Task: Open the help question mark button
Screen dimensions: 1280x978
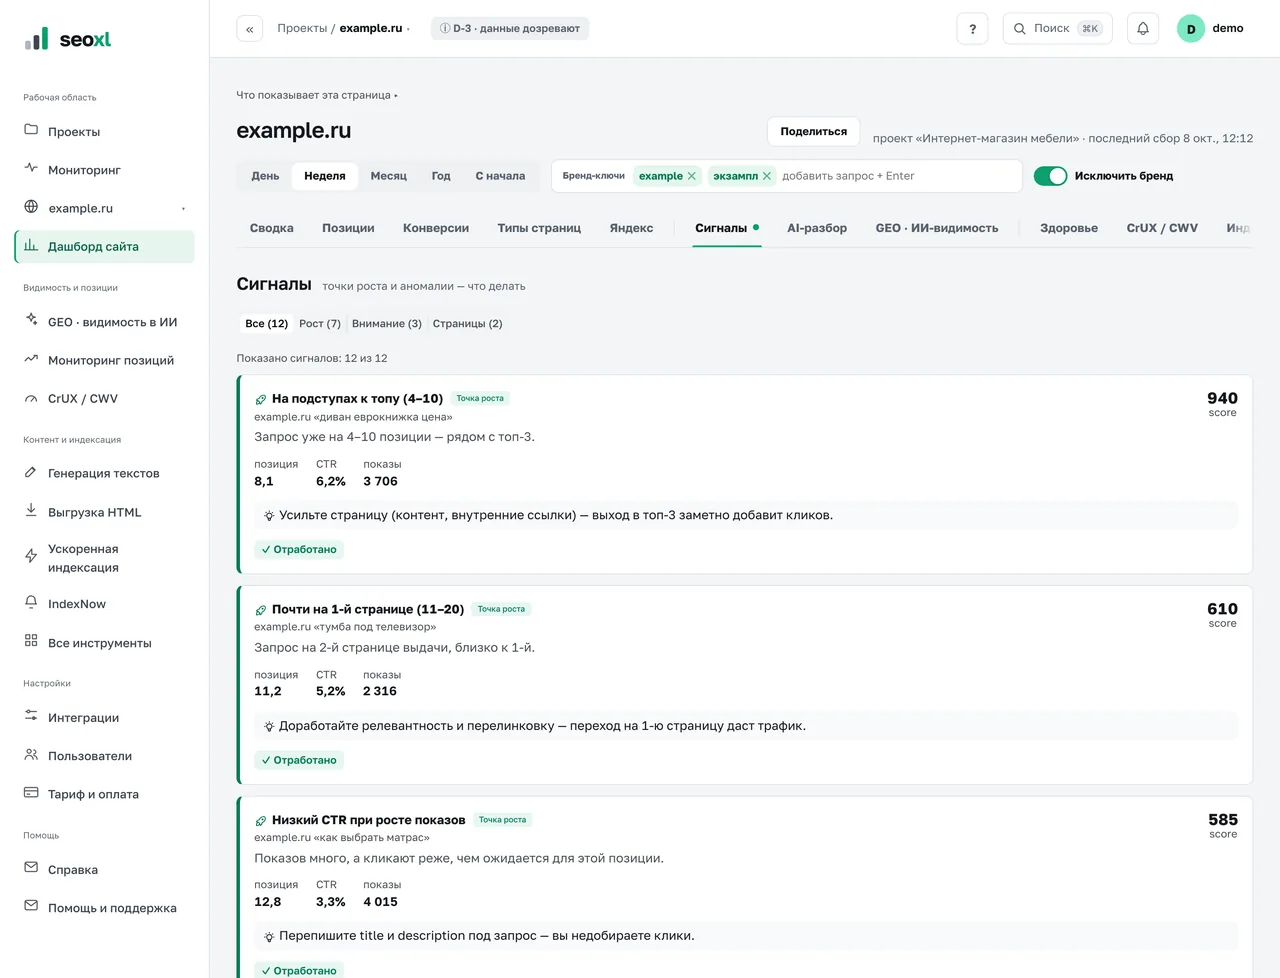Action: click(x=972, y=29)
